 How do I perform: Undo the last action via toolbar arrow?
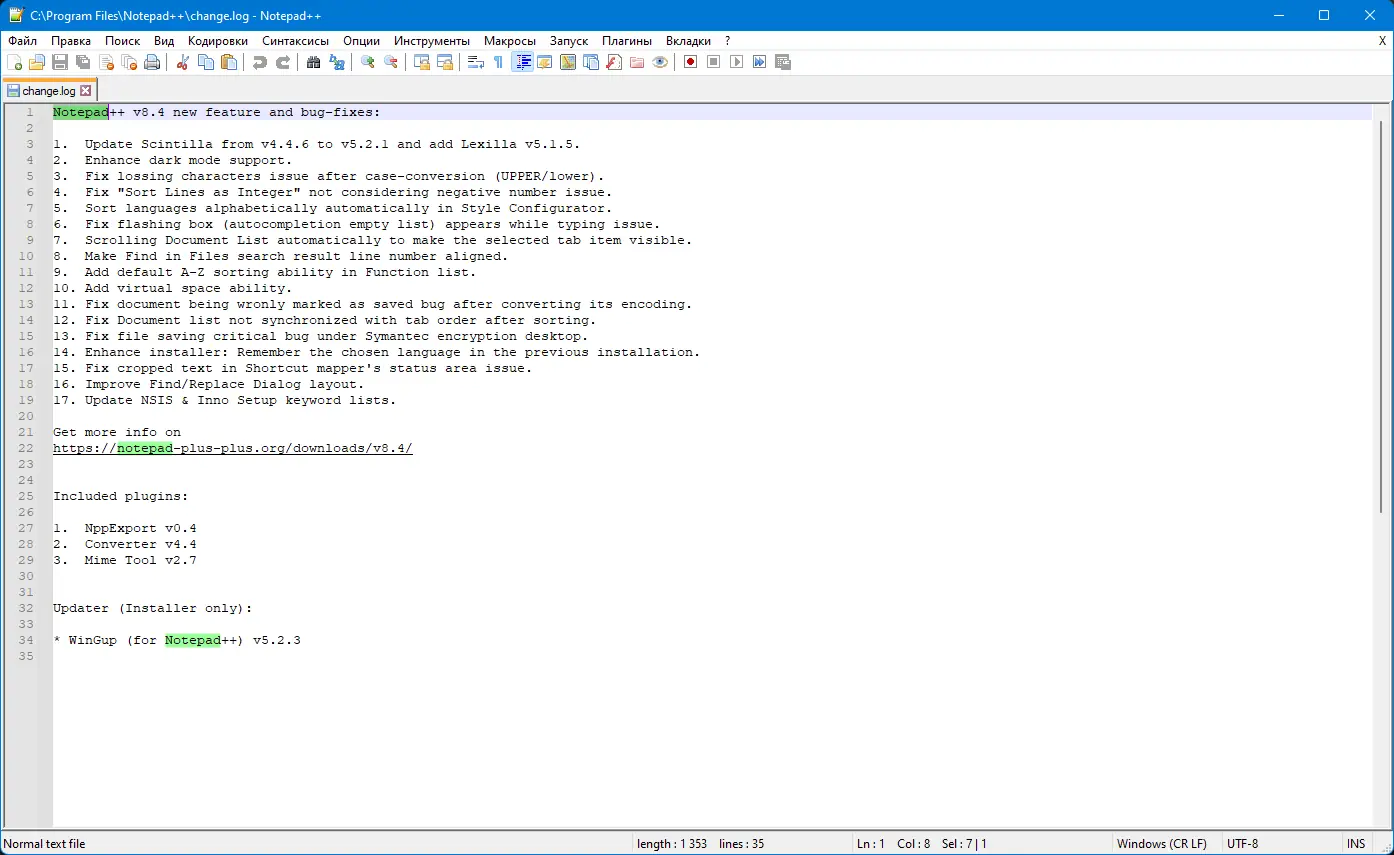[260, 62]
